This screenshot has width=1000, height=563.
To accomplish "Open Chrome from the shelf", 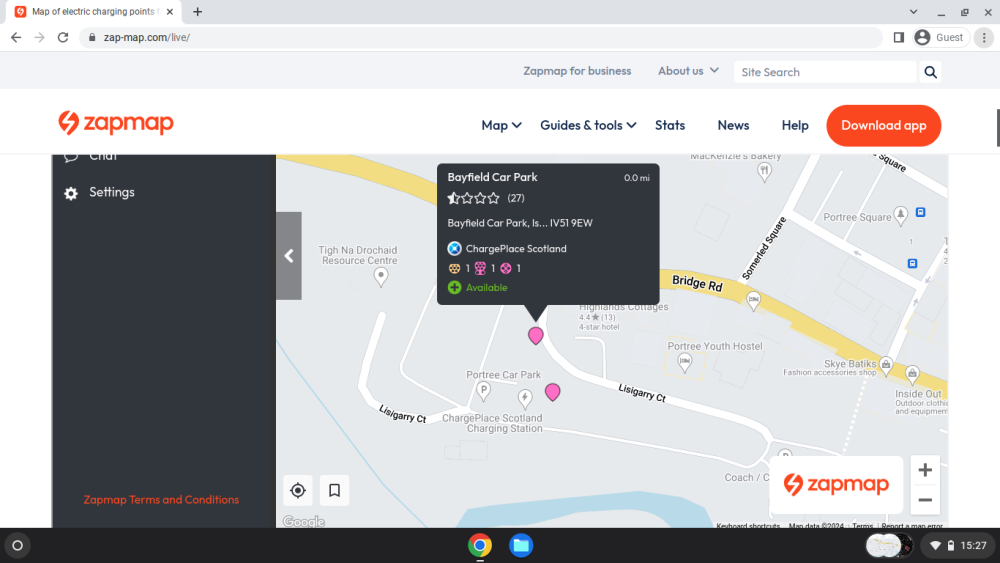I will (x=480, y=545).
